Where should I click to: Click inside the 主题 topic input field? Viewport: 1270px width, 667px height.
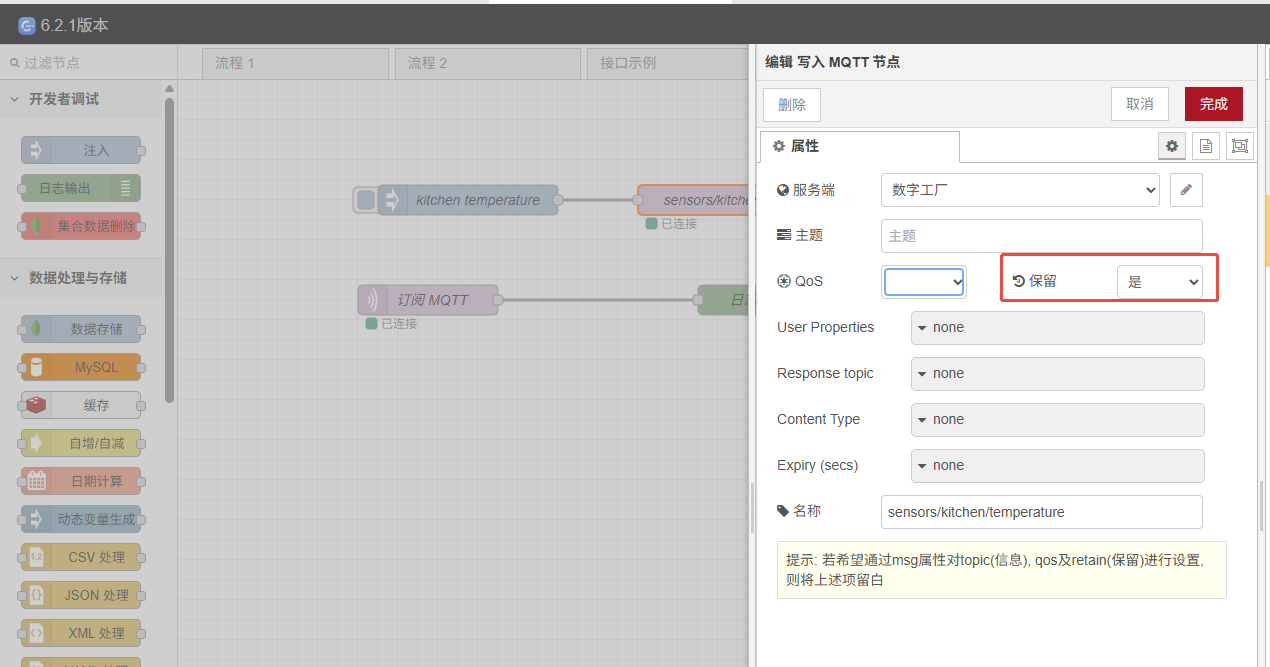[x=1041, y=235]
